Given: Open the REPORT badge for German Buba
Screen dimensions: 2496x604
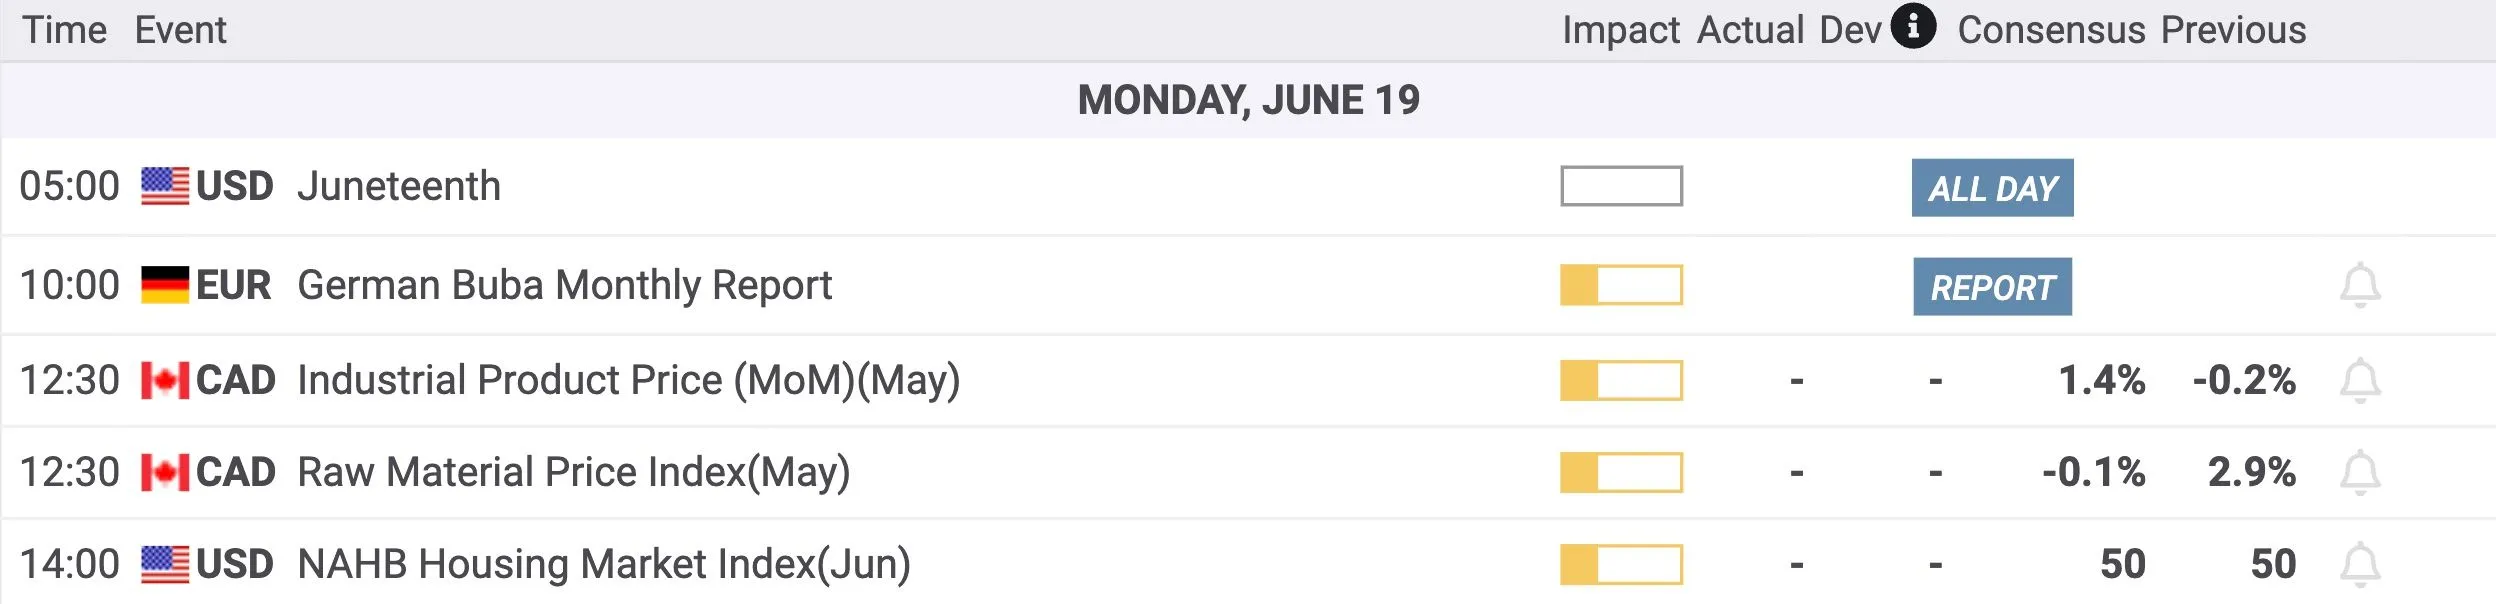Looking at the screenshot, I should (x=1992, y=287).
